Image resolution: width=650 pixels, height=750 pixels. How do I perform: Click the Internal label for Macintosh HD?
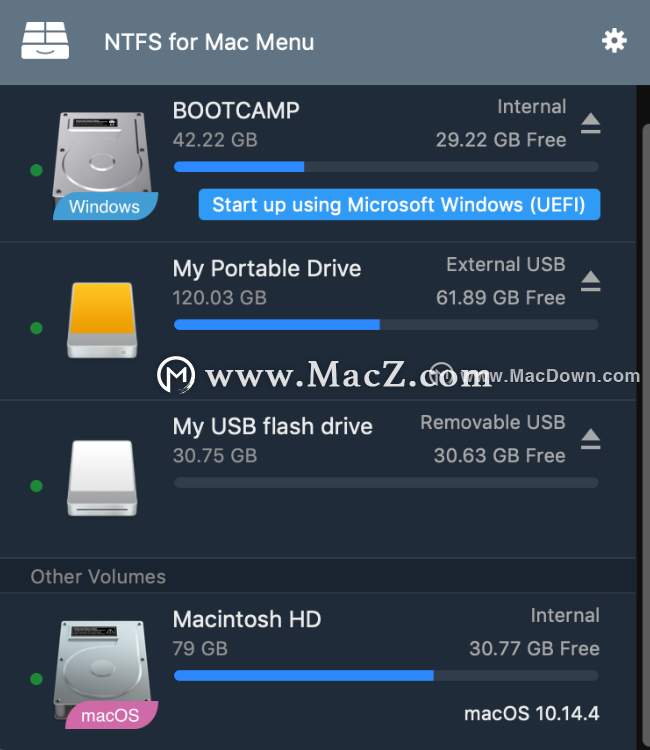click(x=565, y=616)
